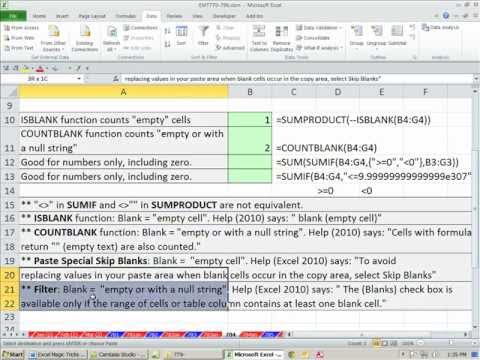Viewport: 480px width, 360px height.
Task: Toggle the Filter funnel button
Action: coord(203,36)
